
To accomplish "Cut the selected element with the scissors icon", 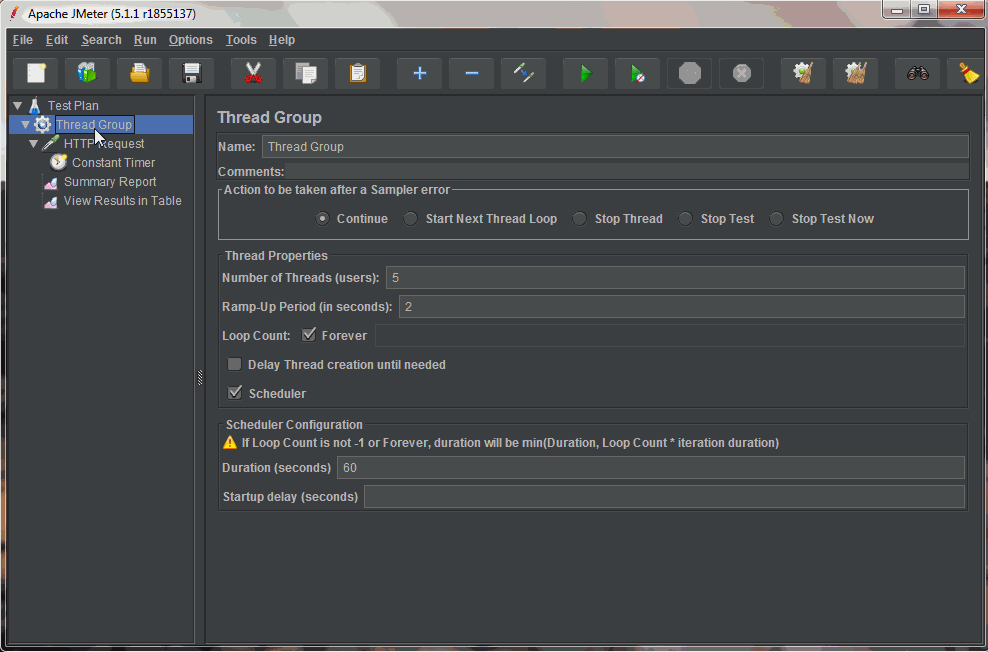I will click(253, 72).
